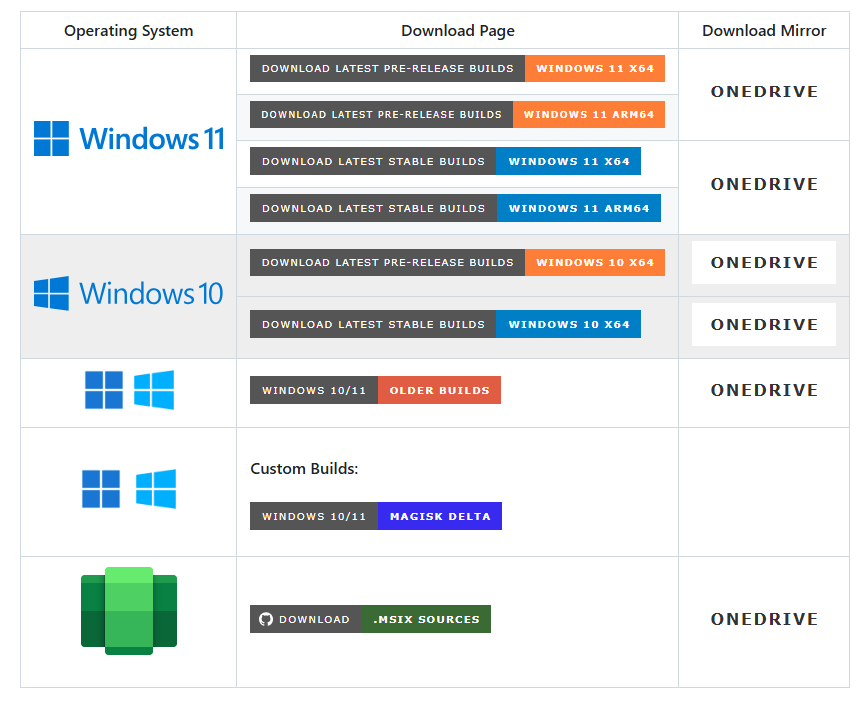The image size is (867, 704).
Task: Click the Windows 11 logo image
Action: click(129, 138)
